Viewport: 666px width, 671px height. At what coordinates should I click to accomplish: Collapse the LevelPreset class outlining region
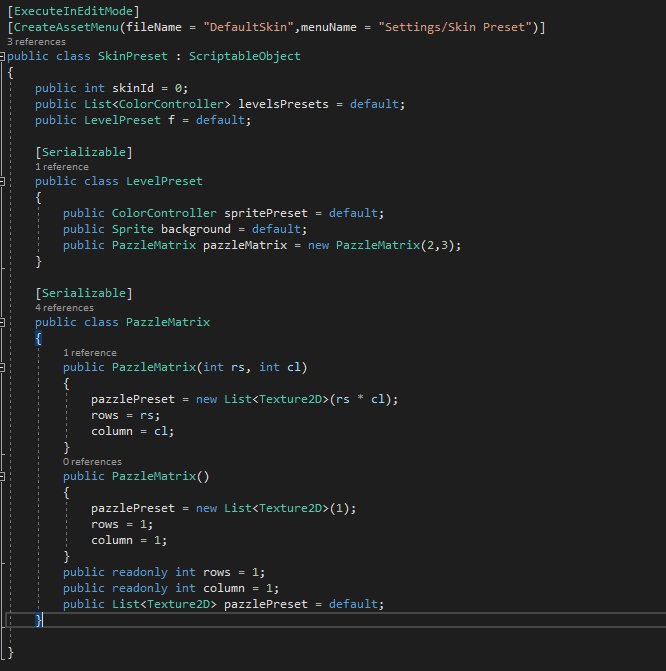coord(2,181)
